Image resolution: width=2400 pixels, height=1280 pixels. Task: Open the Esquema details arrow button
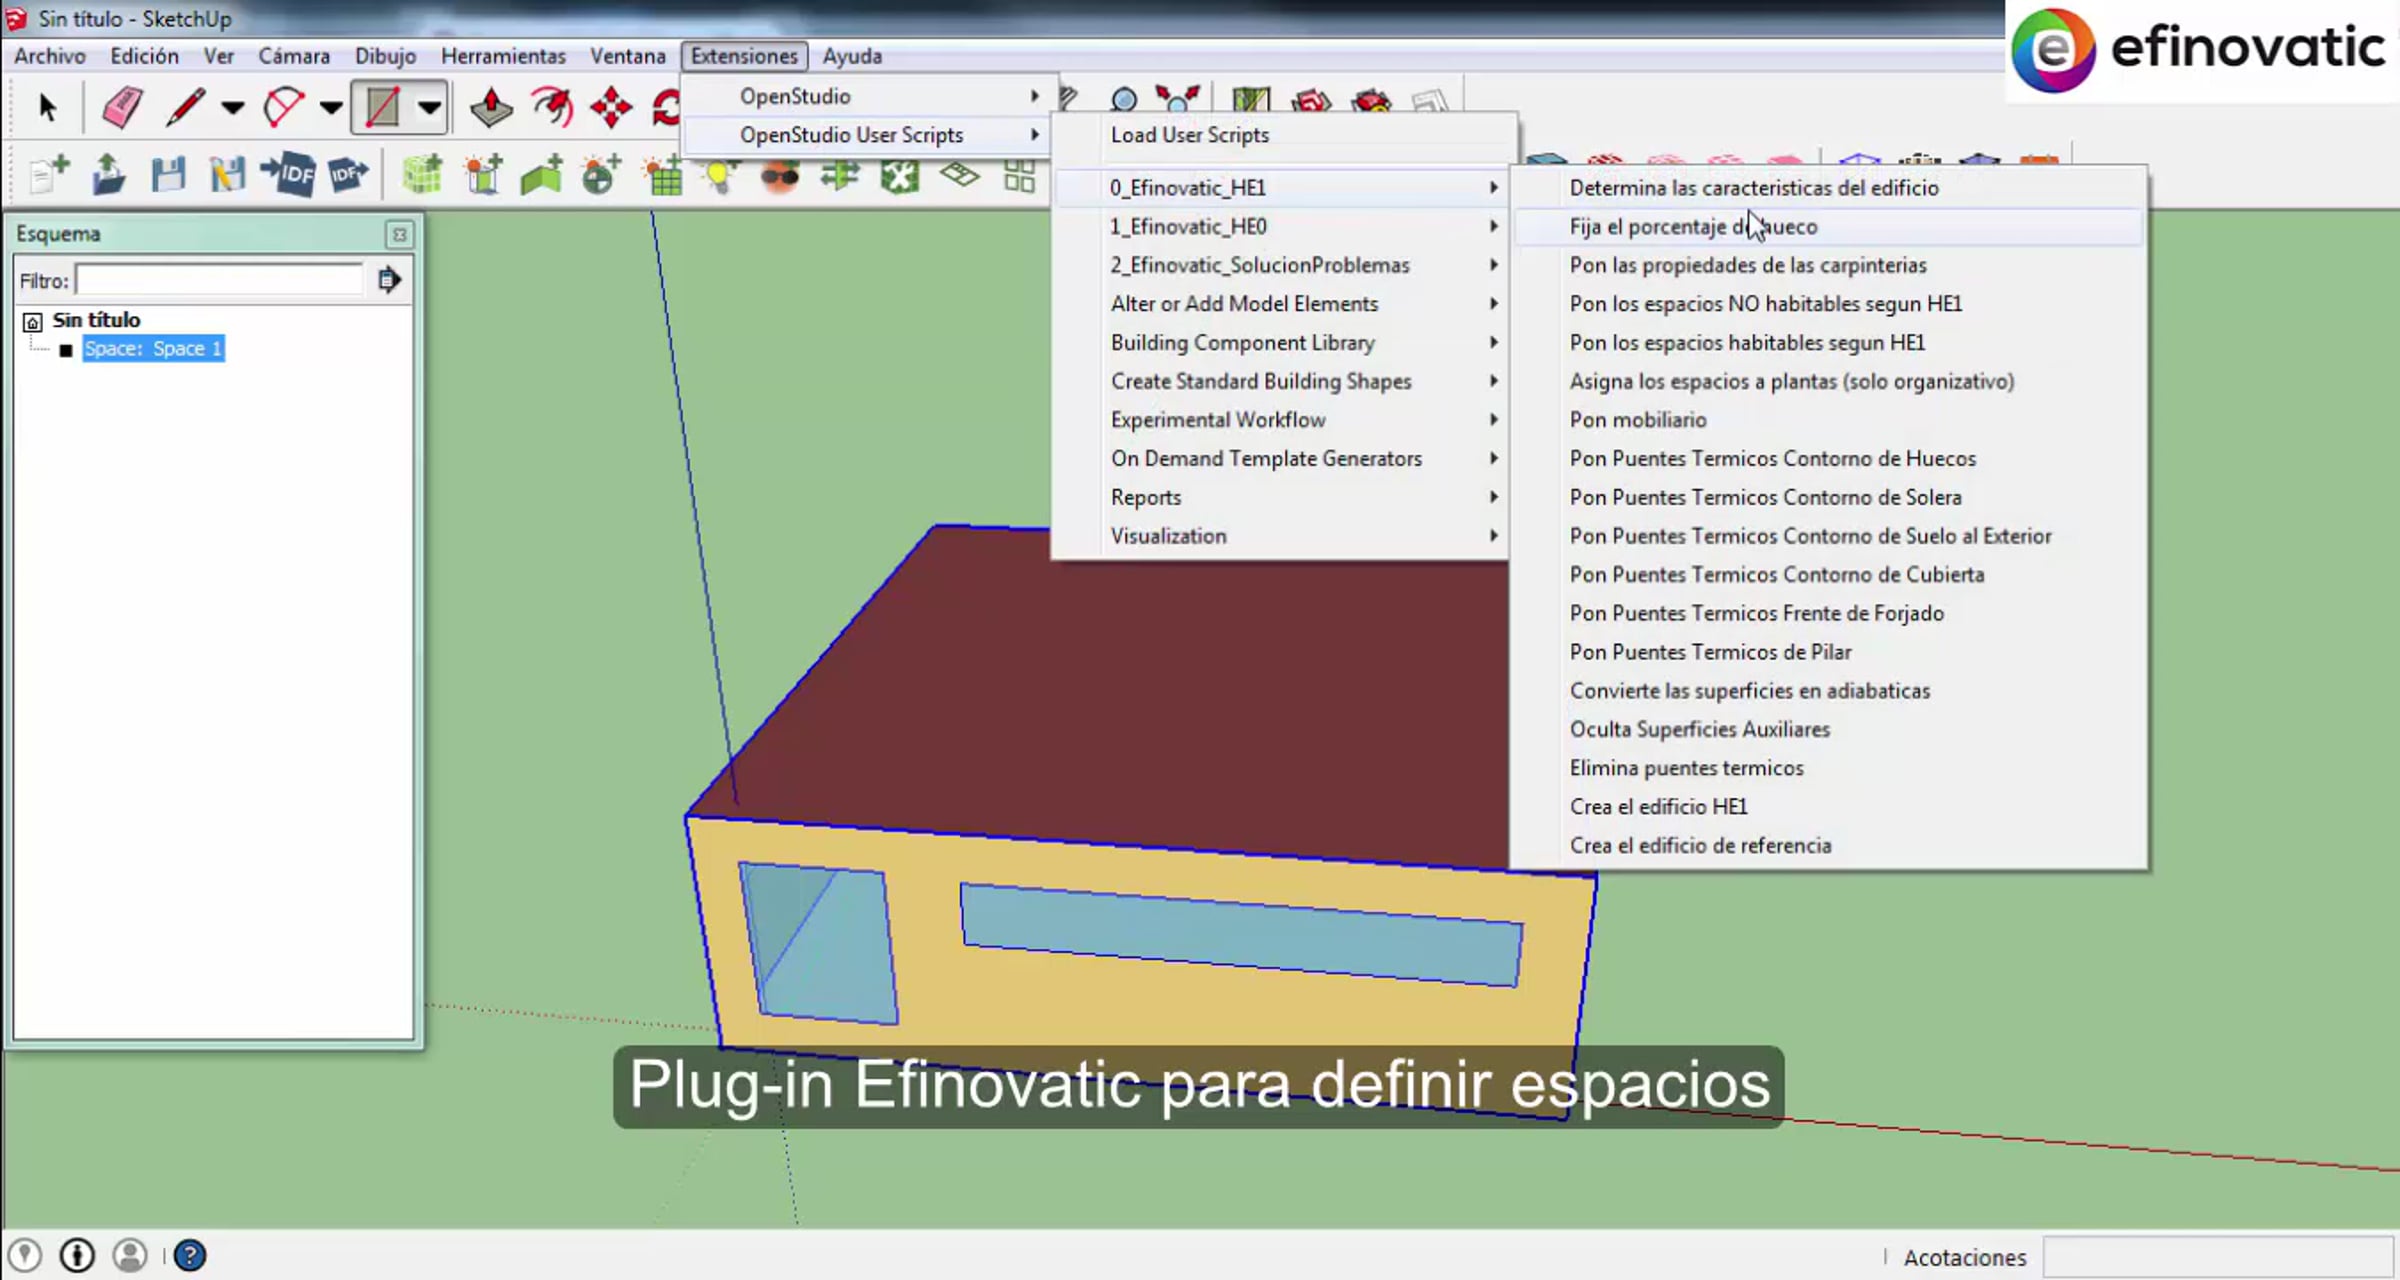coord(389,280)
